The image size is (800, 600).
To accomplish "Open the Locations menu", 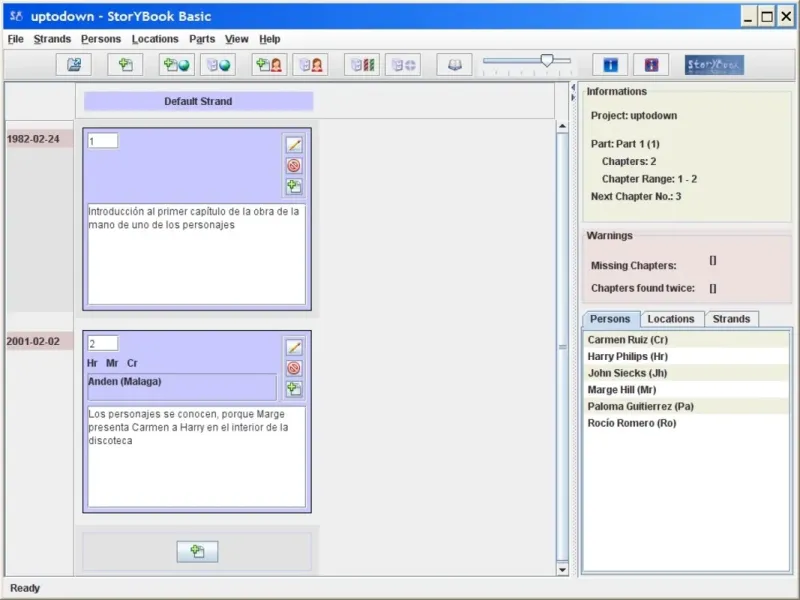I will pos(155,39).
